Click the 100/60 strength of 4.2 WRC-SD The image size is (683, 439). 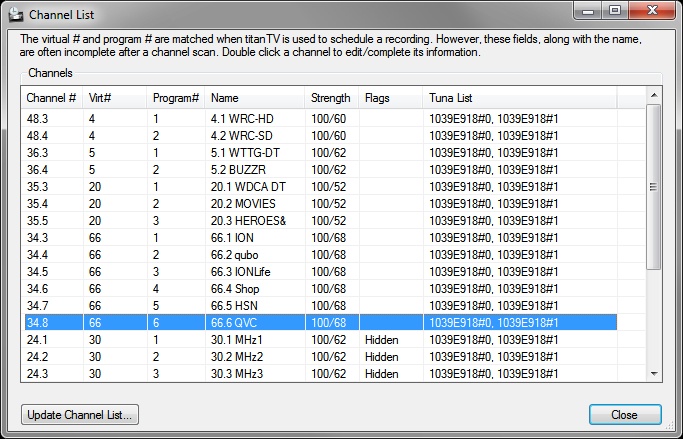(328, 136)
